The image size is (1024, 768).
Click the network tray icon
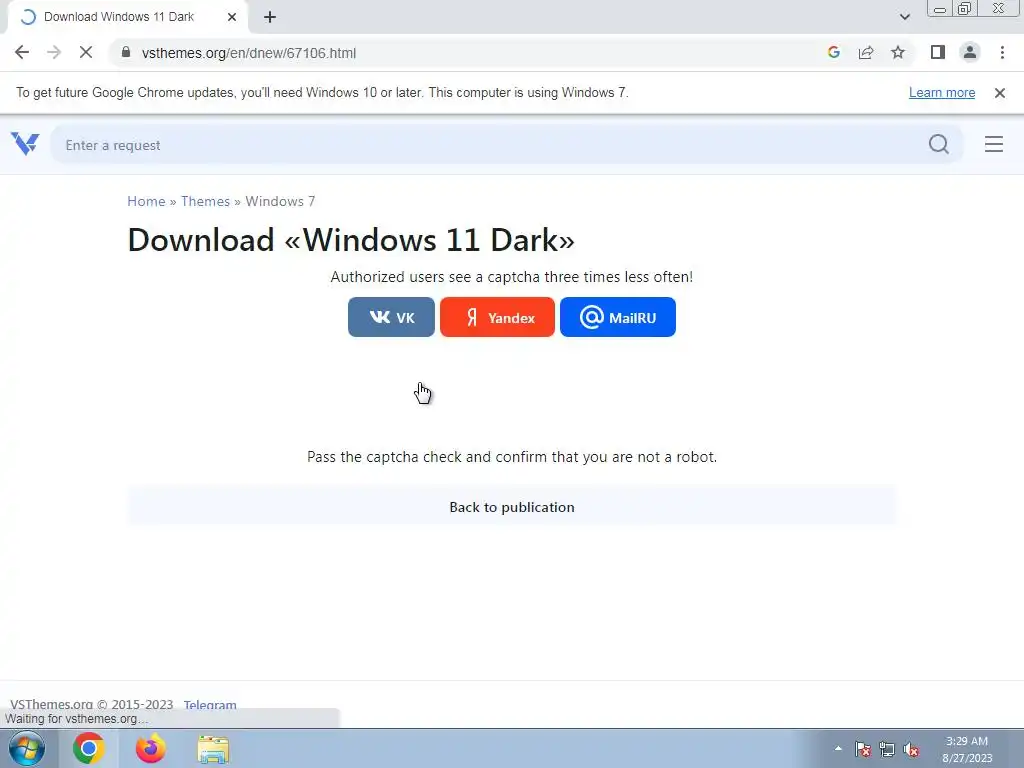click(886, 749)
